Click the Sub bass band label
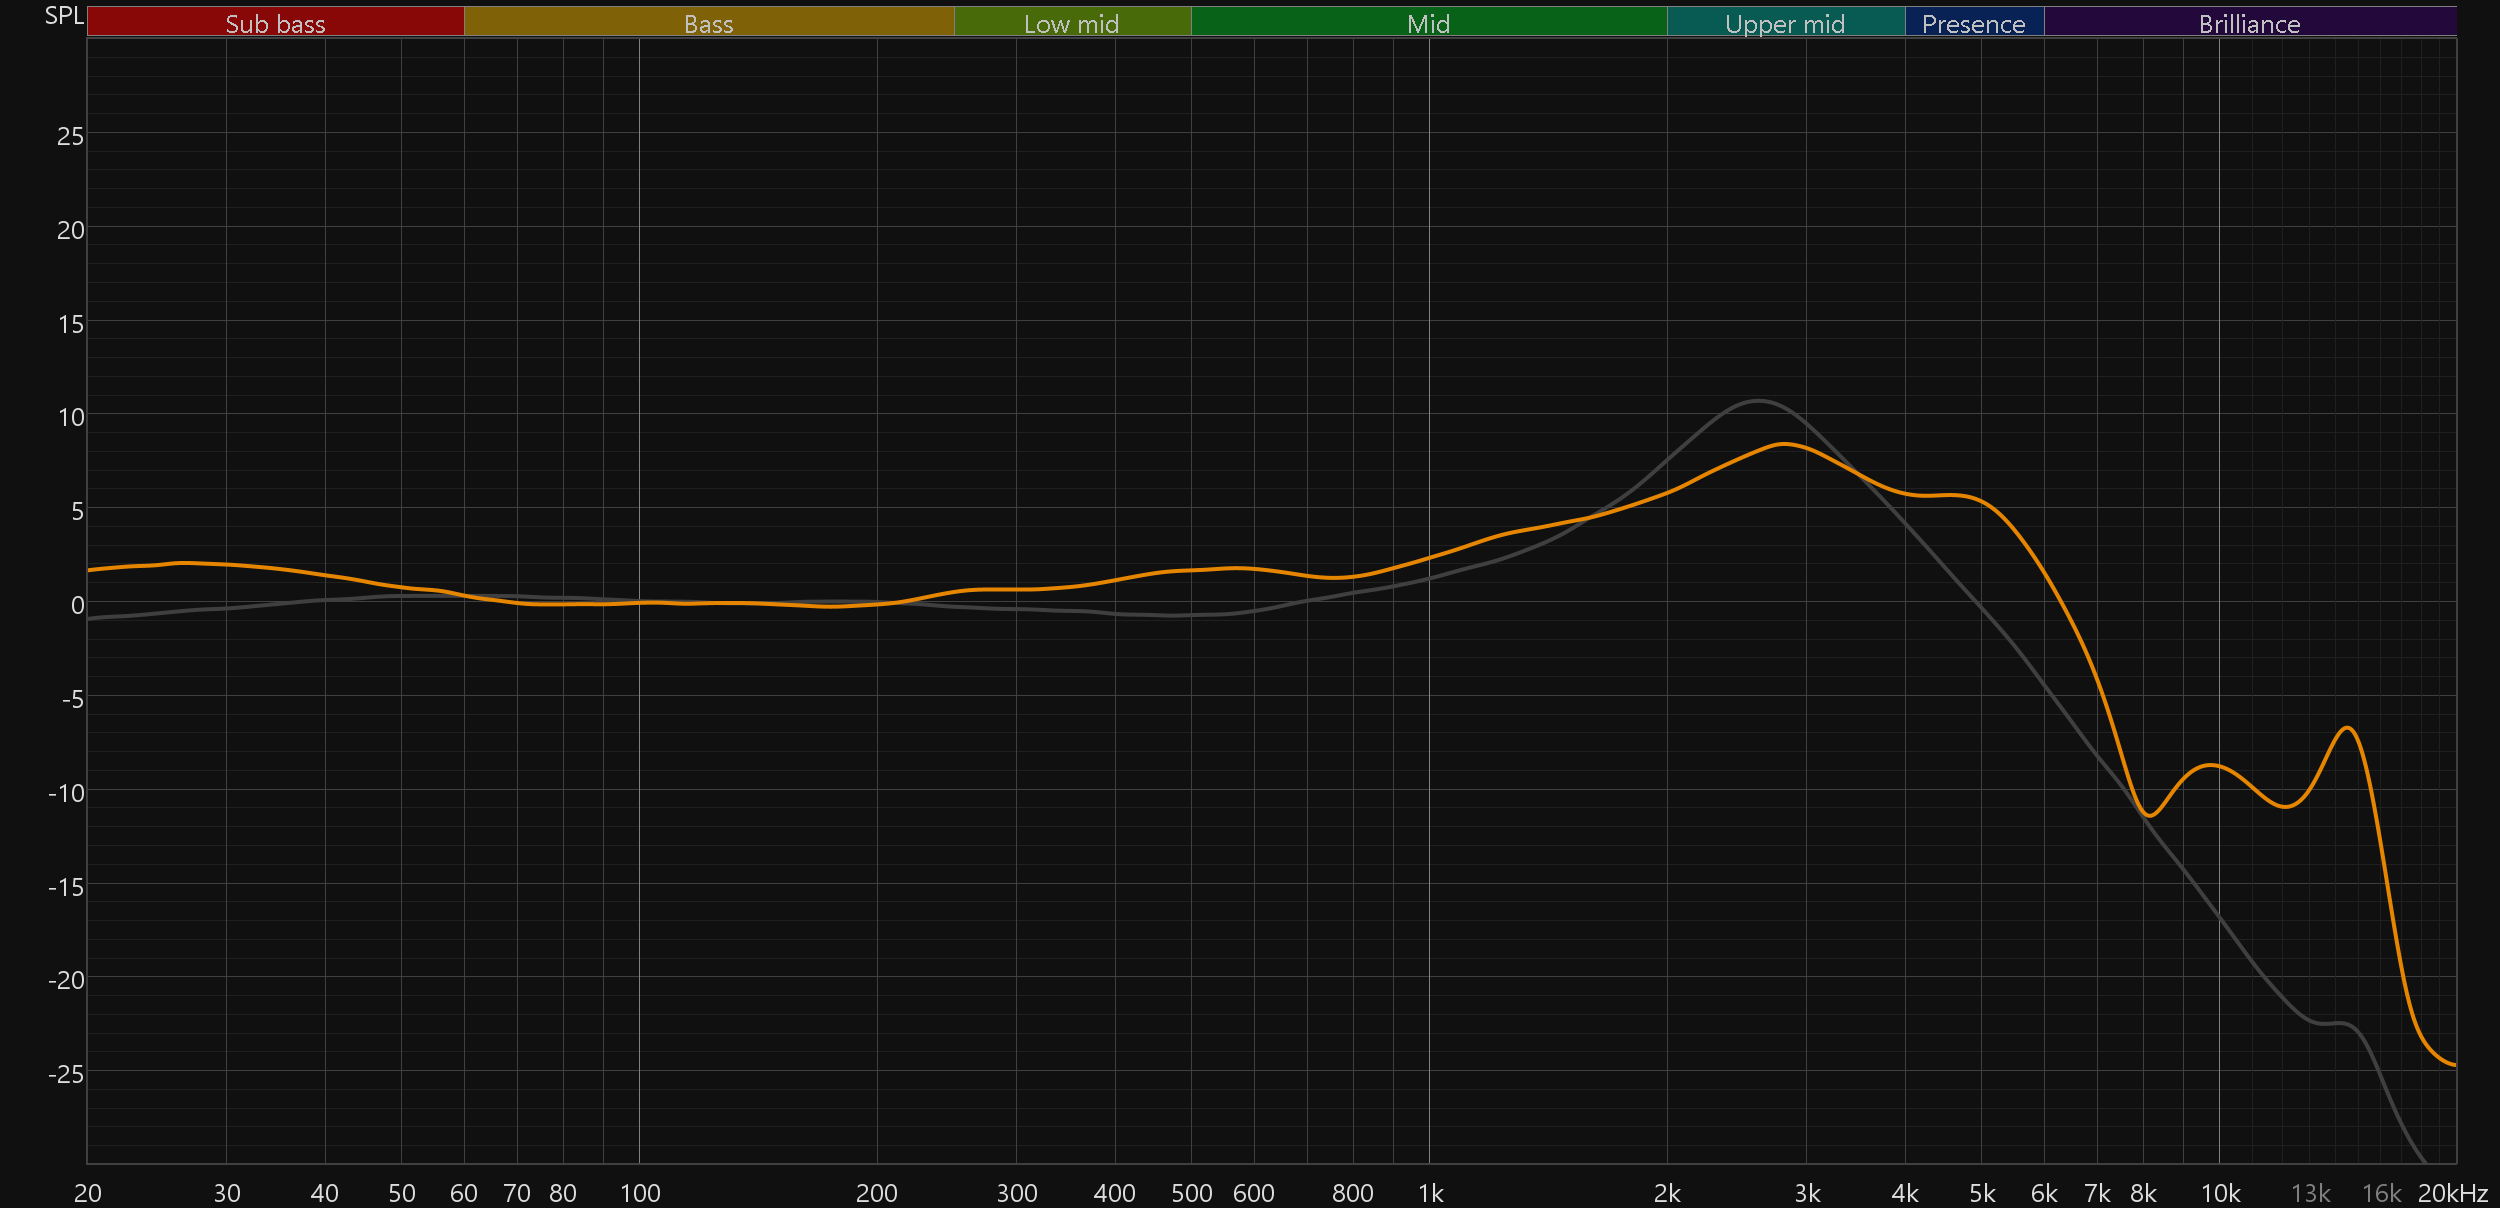 tap(275, 23)
